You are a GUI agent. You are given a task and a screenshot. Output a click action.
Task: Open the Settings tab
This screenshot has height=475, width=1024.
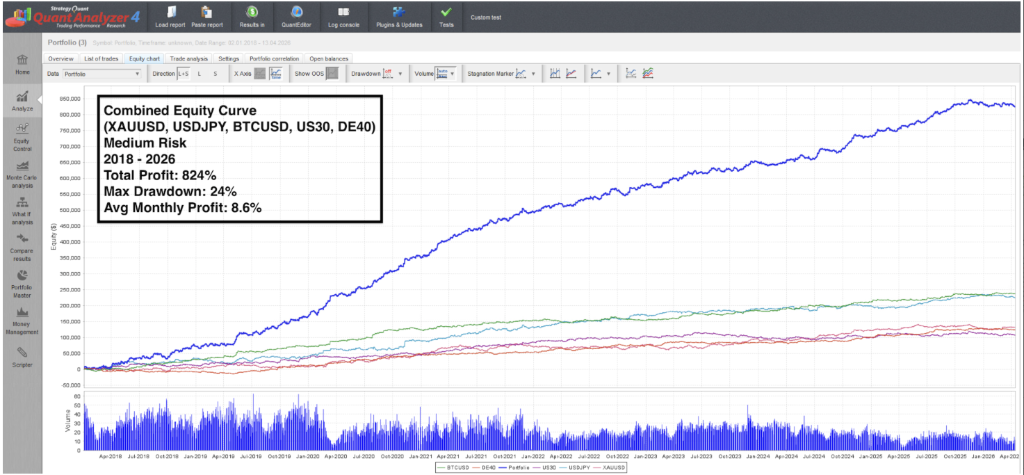[229, 59]
